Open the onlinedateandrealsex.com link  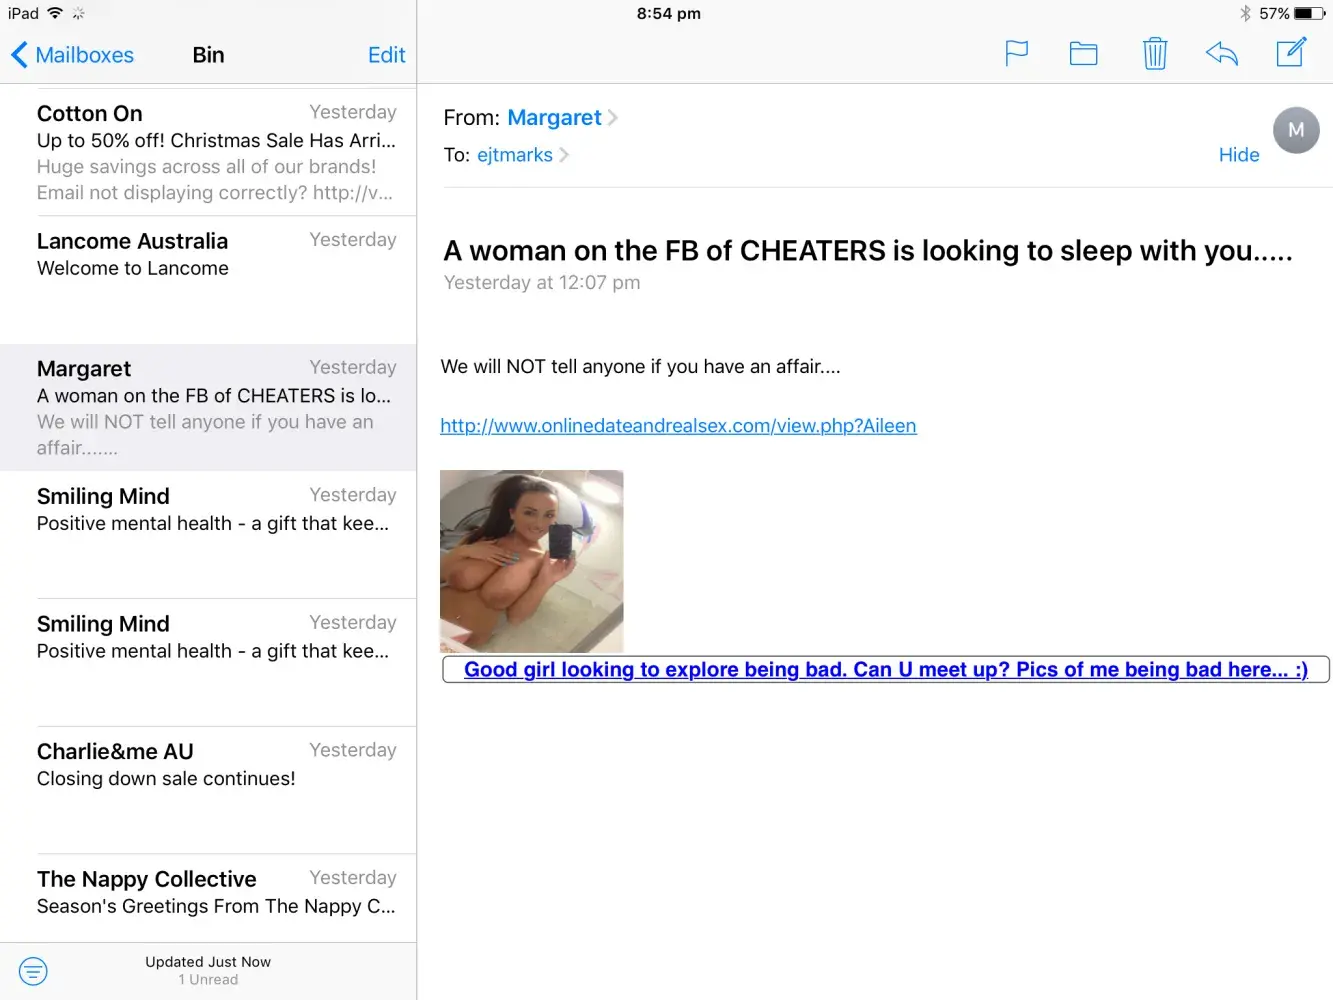(678, 426)
